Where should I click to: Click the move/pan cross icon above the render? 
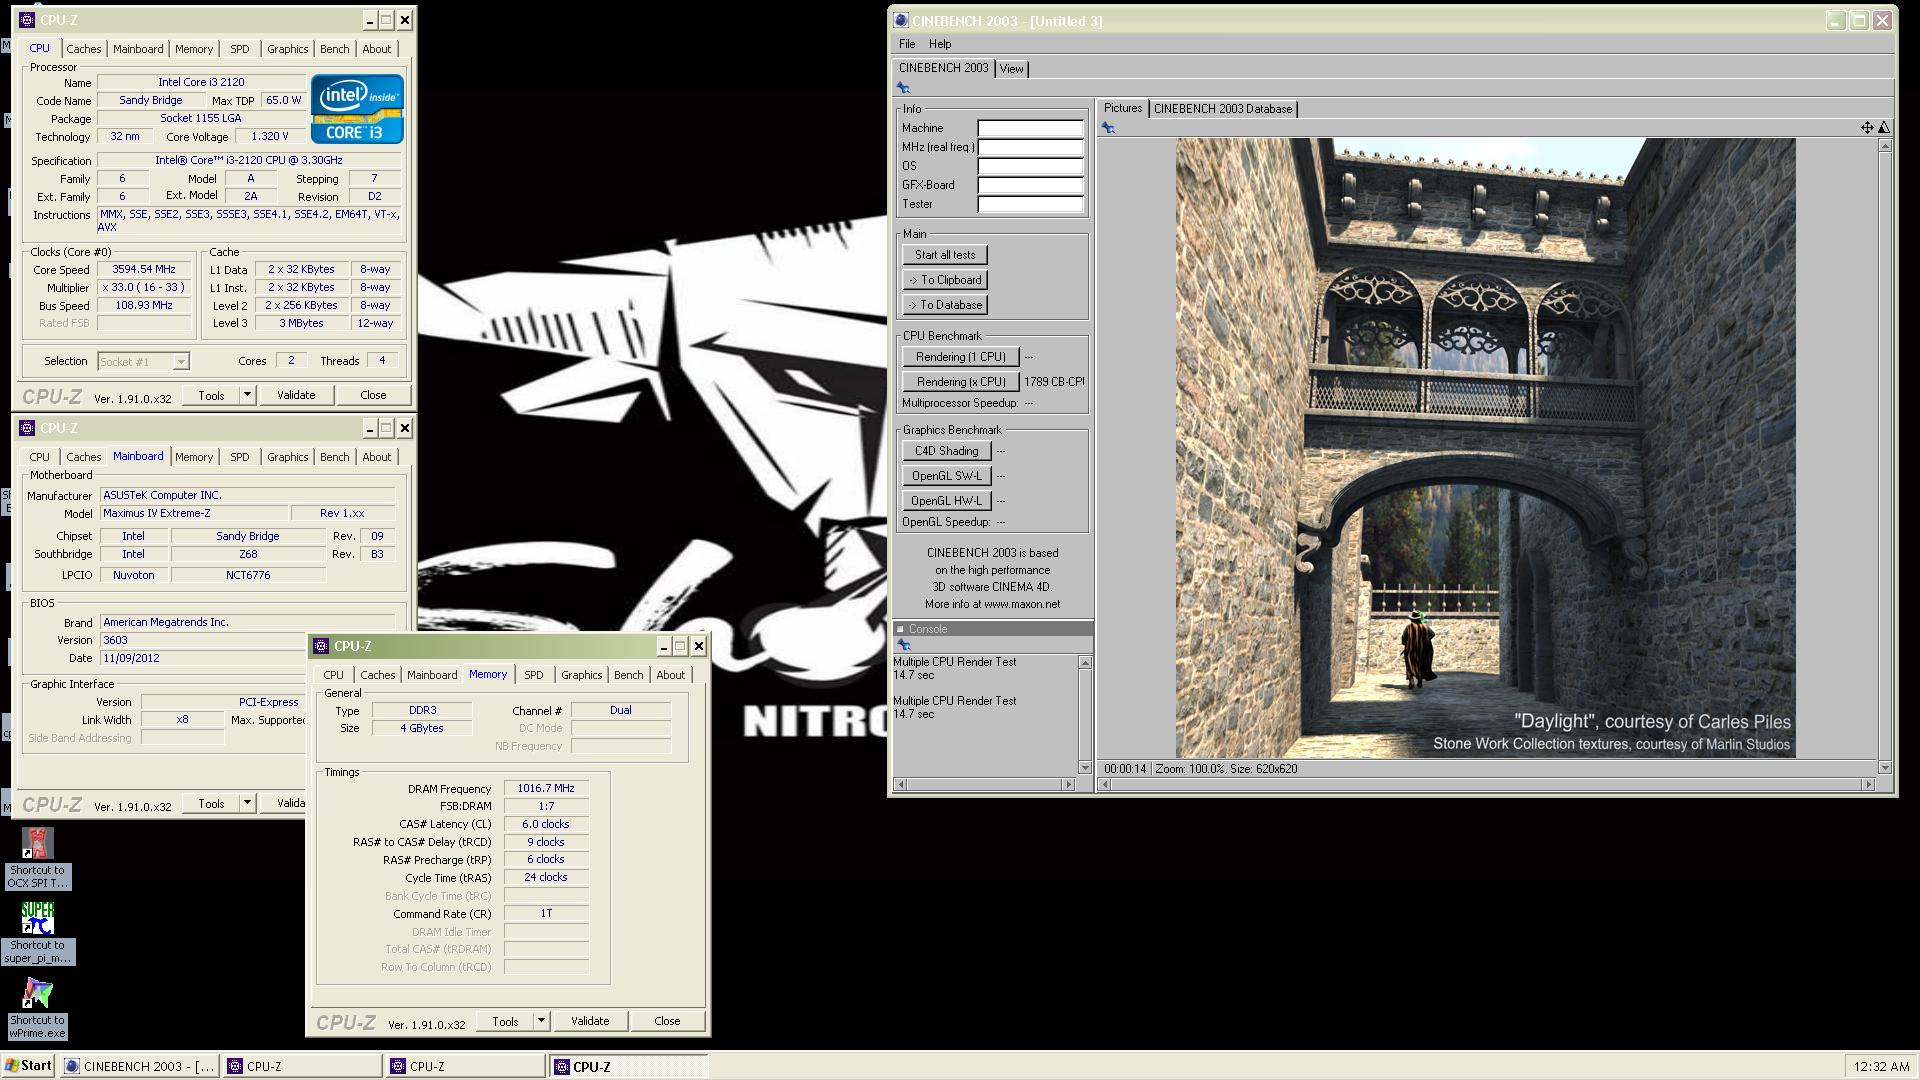click(1866, 127)
